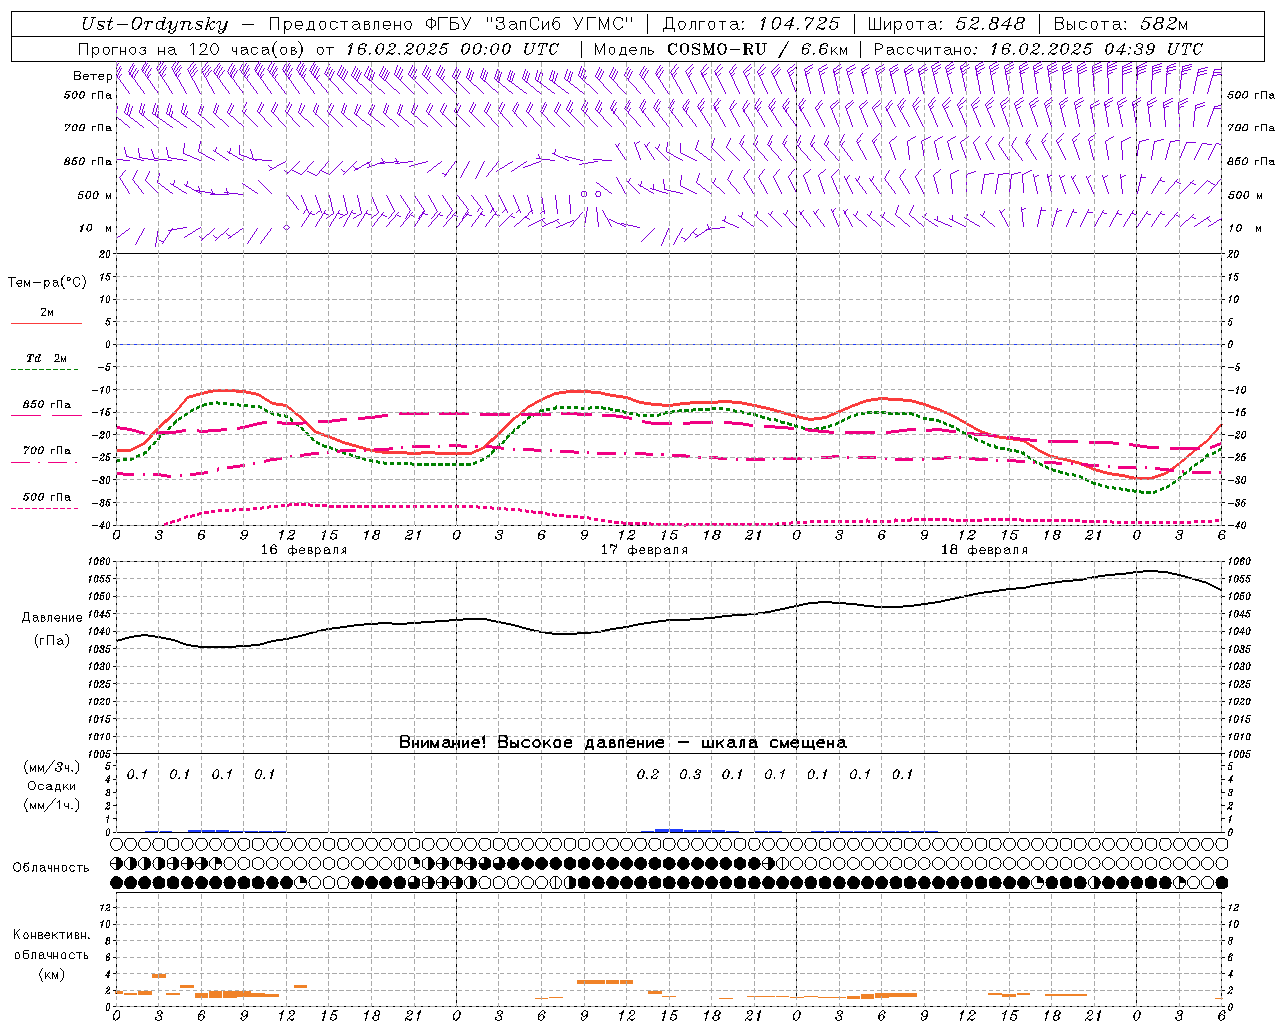Click the Ветер wind section label
Image resolution: width=1280 pixels, height=1024 pixels.
(x=92, y=76)
